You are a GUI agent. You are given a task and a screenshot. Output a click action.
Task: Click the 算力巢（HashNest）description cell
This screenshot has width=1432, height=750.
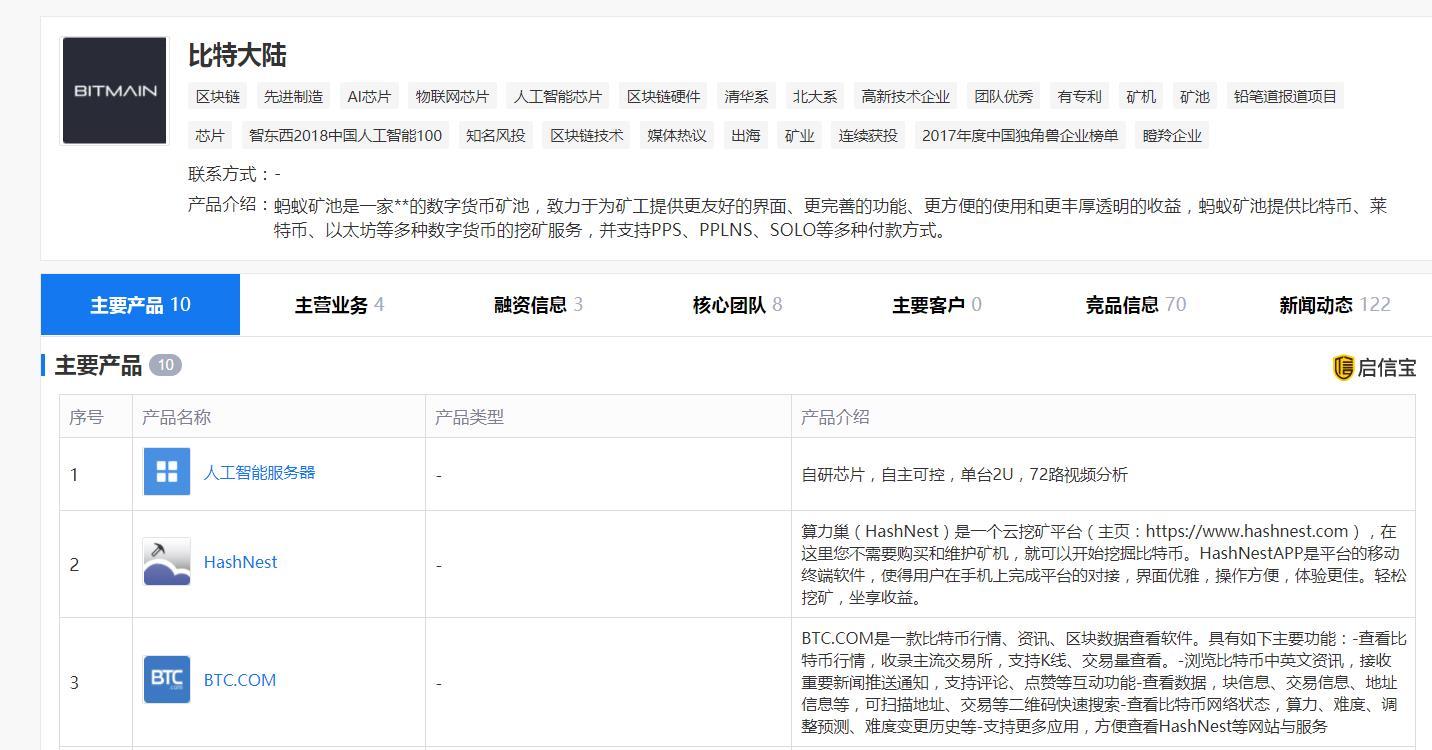[1103, 564]
